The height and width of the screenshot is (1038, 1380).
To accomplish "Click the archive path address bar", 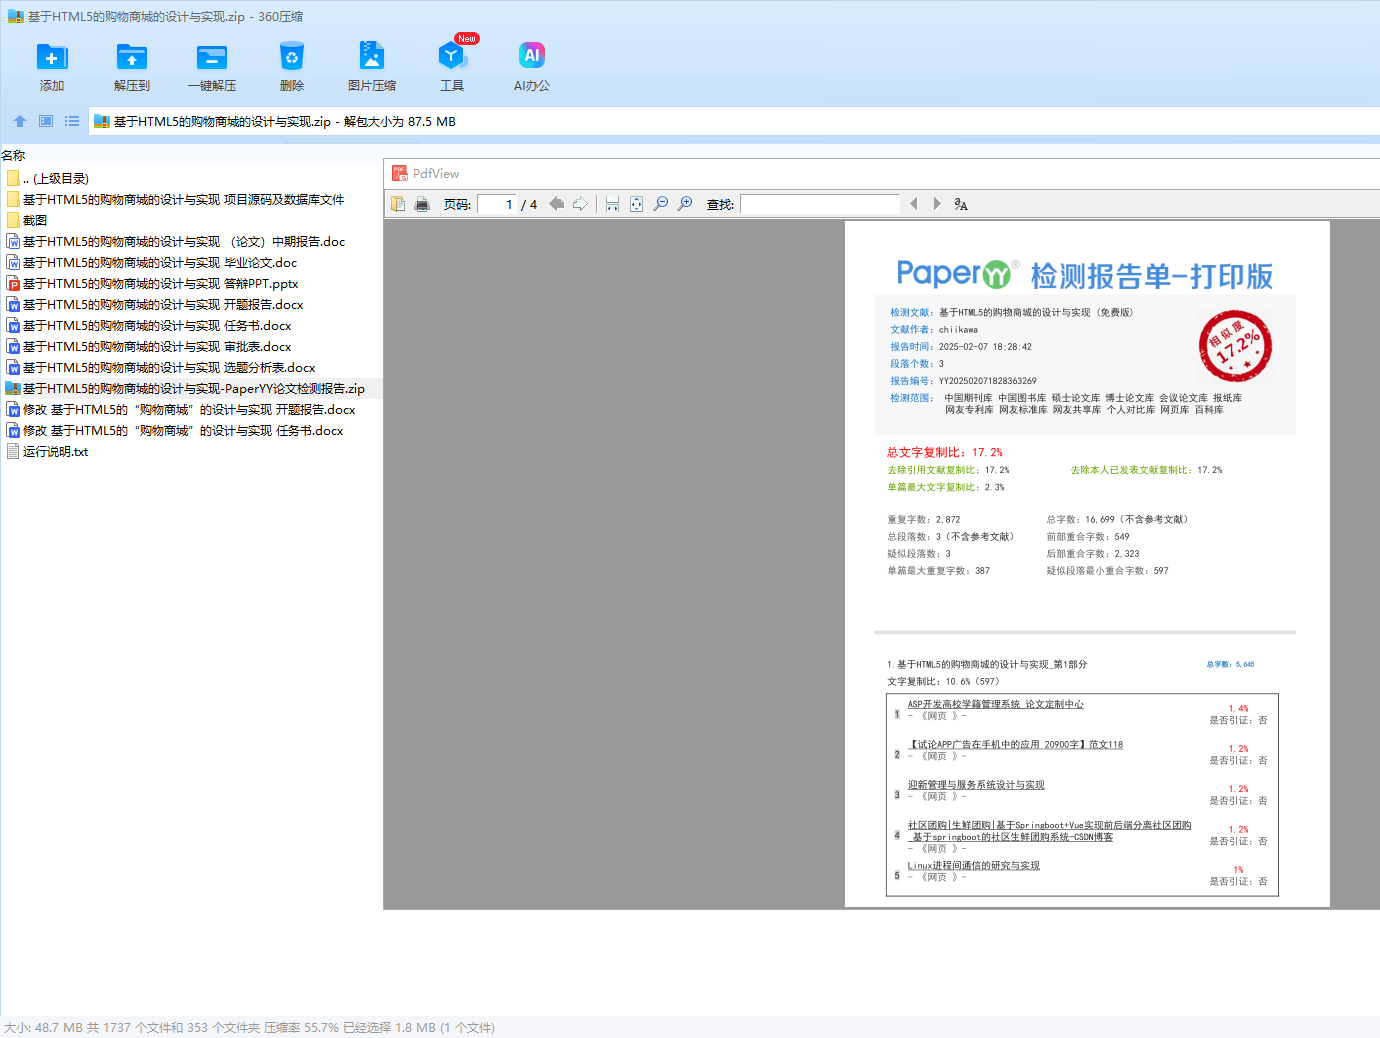I will [x=733, y=121].
